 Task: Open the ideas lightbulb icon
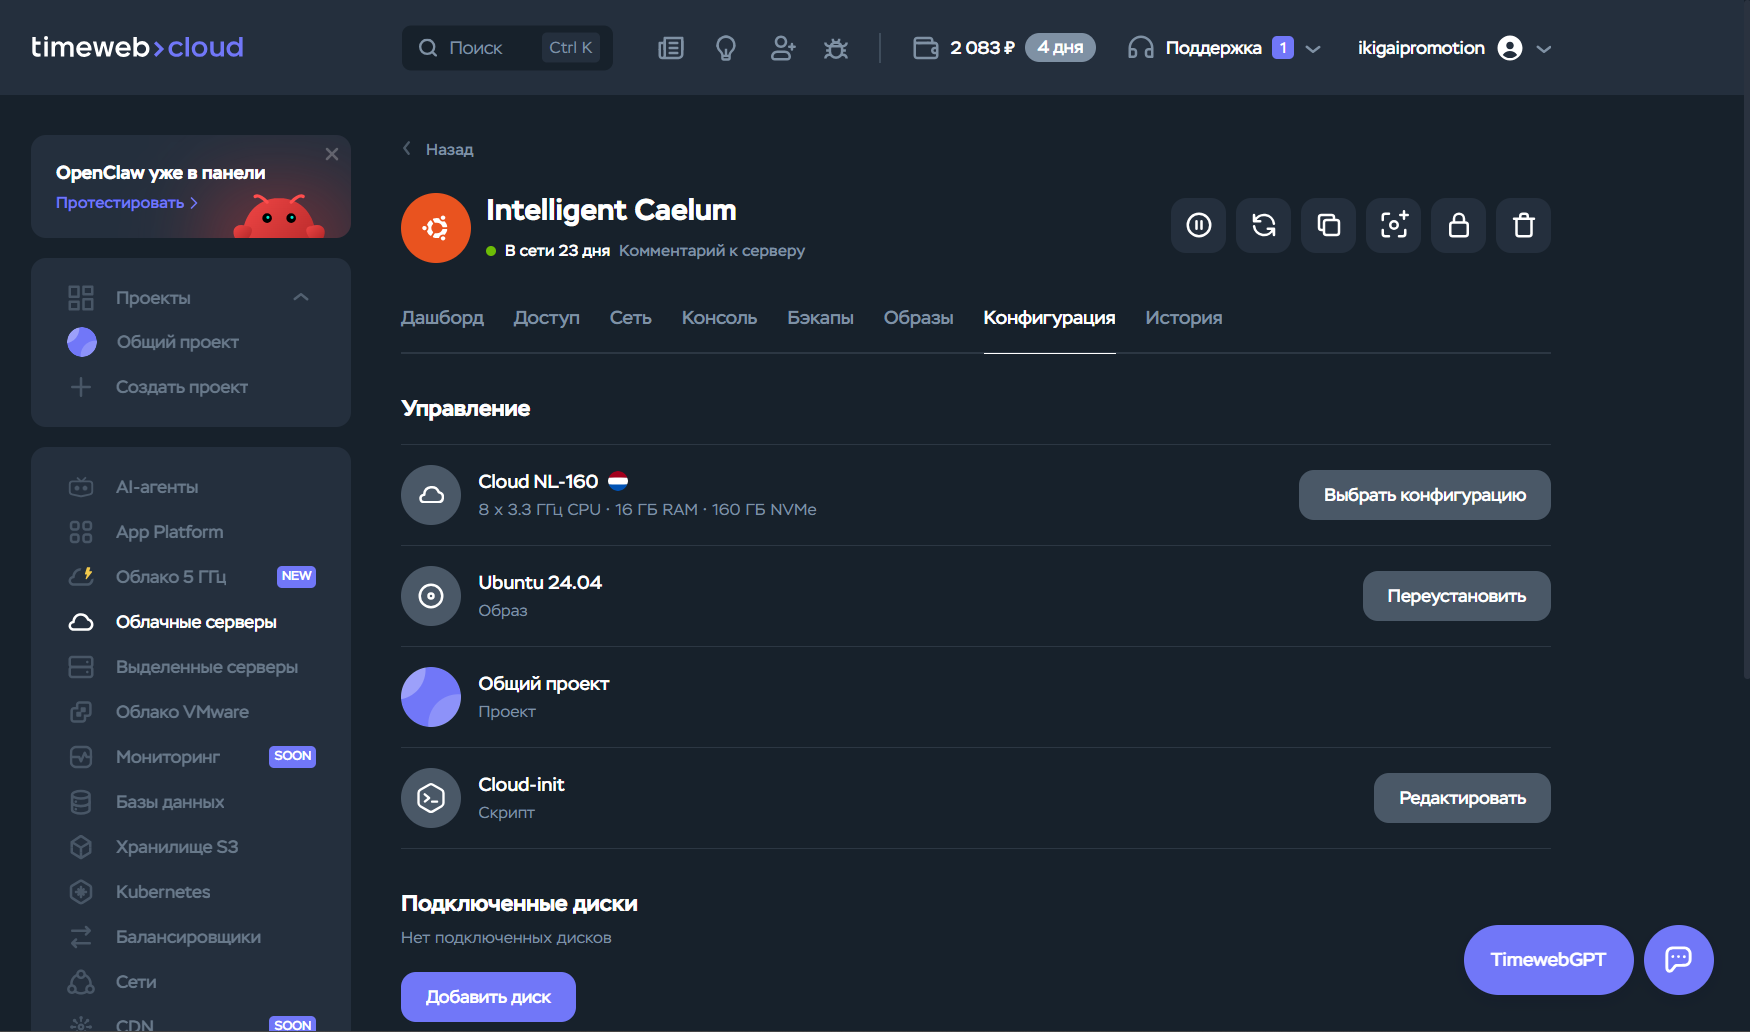coord(726,48)
